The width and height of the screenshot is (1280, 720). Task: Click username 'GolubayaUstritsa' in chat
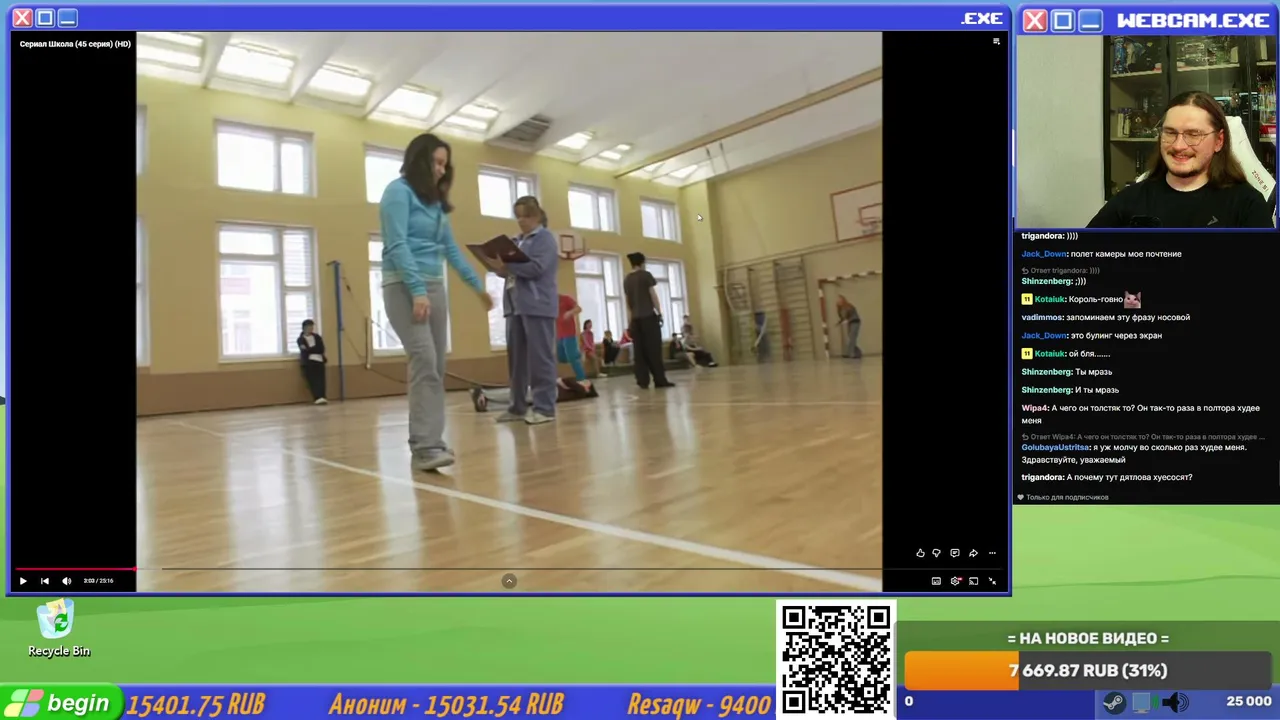1055,448
